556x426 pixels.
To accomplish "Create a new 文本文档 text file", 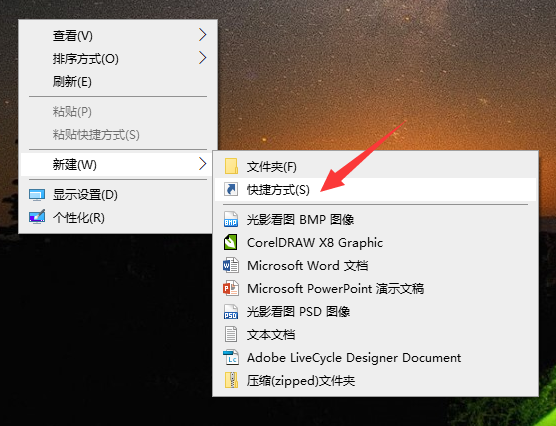I will 376,335.
